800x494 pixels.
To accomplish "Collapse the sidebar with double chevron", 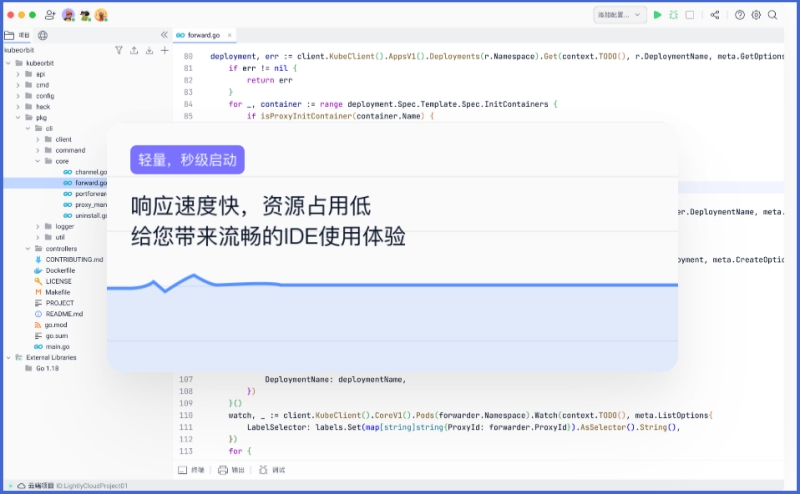I will tap(164, 34).
